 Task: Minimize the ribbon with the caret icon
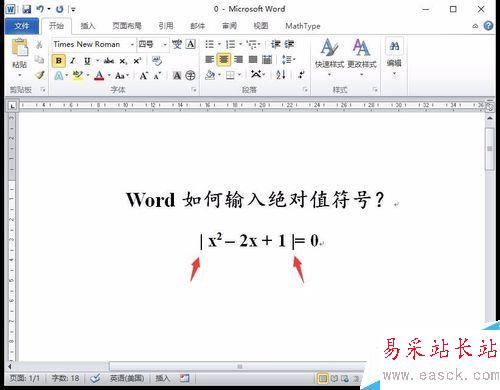pyautogui.click(x=475, y=26)
